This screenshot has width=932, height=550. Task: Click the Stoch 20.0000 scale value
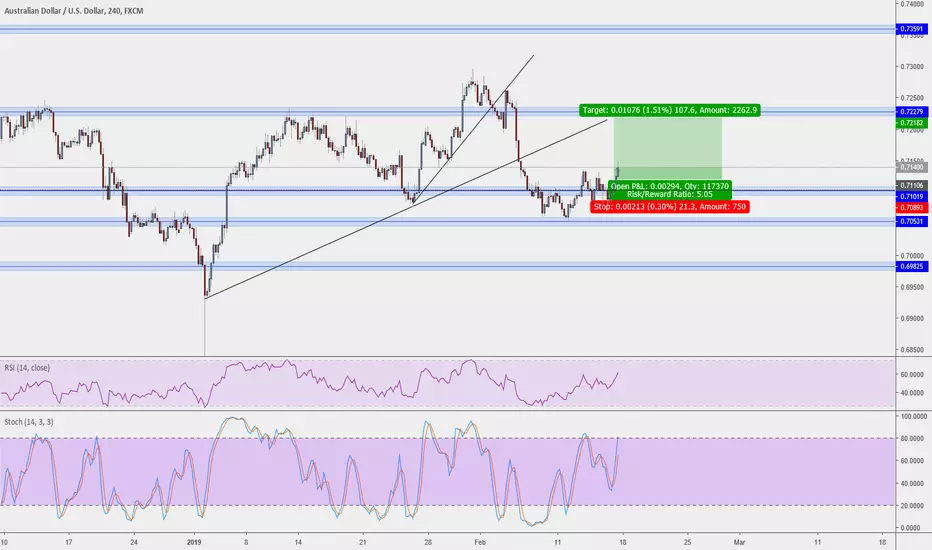click(x=912, y=505)
